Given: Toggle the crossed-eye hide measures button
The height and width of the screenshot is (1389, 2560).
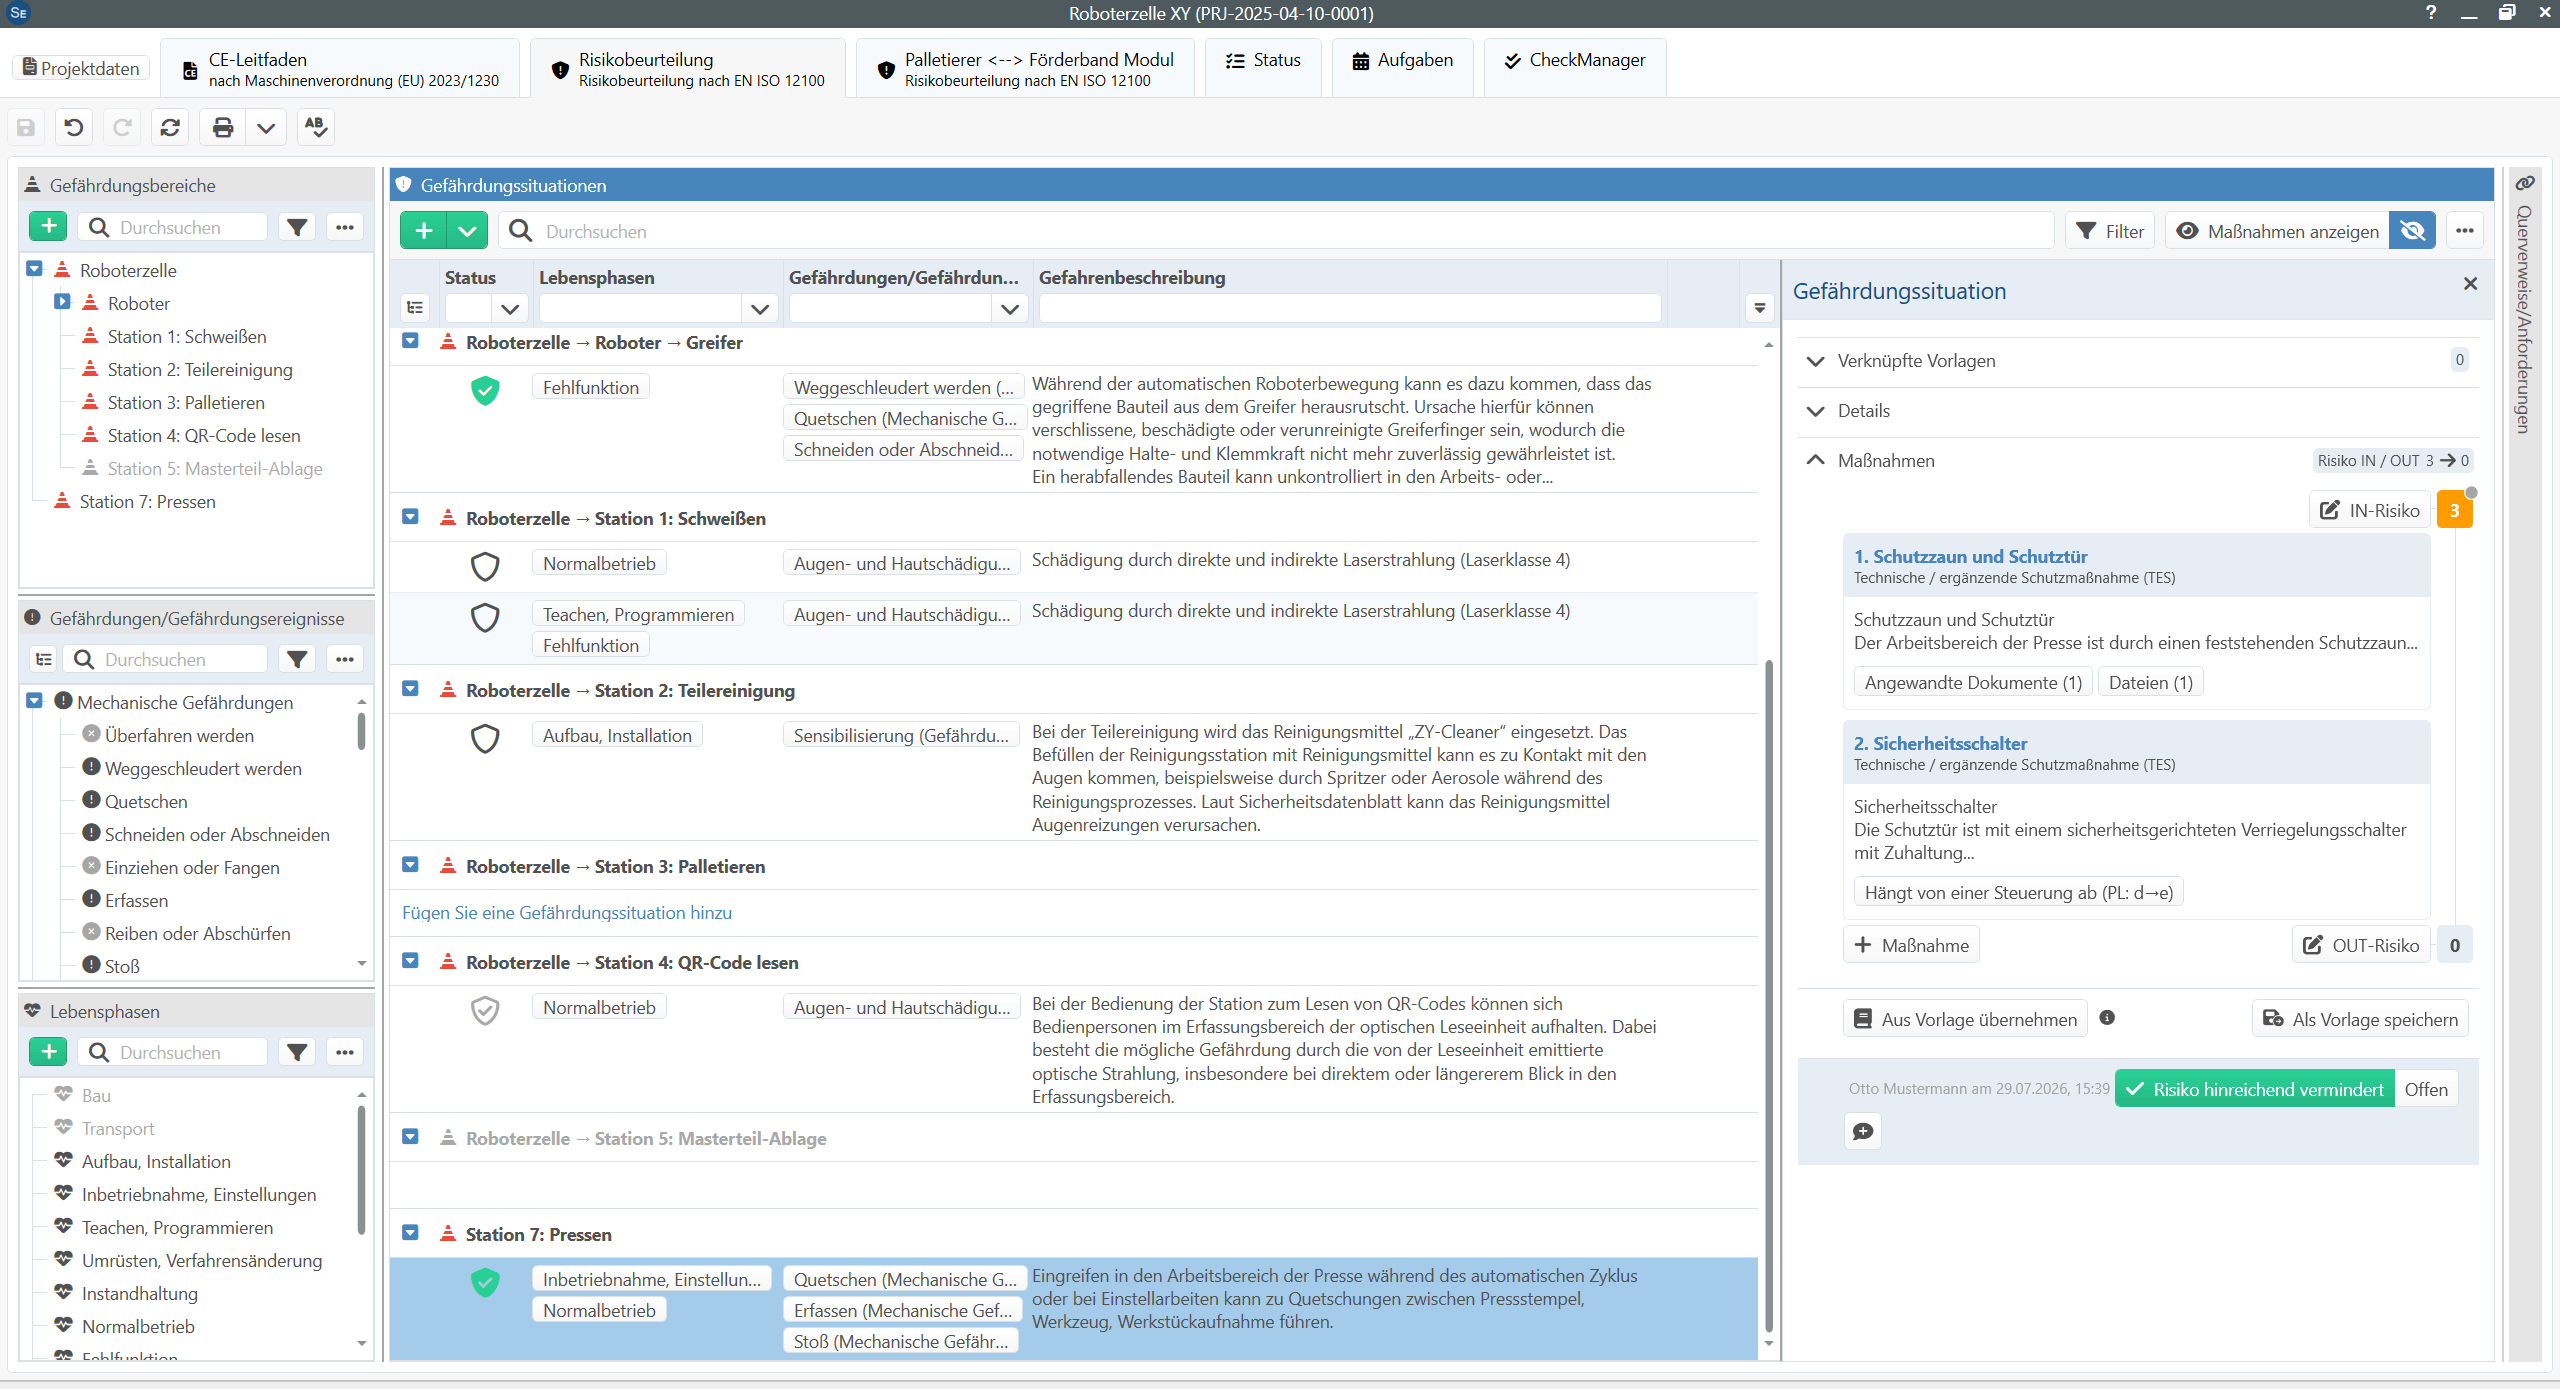Looking at the screenshot, I should (2412, 231).
